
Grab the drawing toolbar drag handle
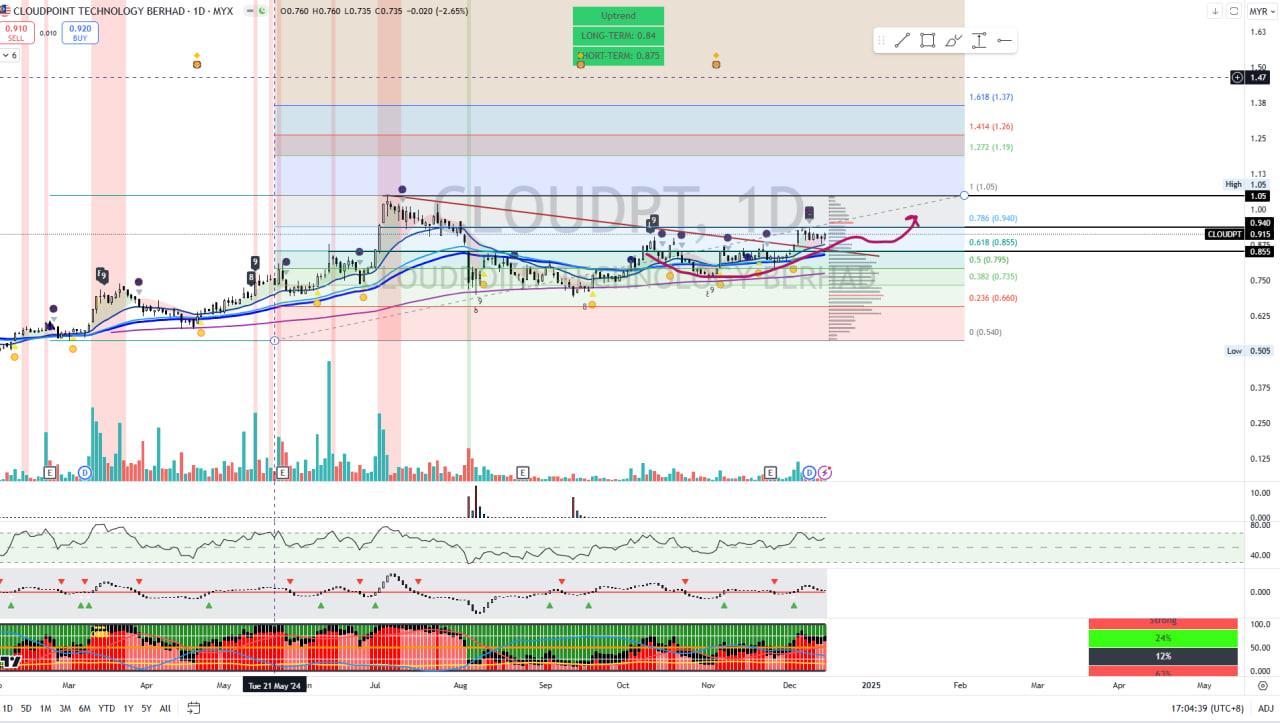click(x=881, y=41)
